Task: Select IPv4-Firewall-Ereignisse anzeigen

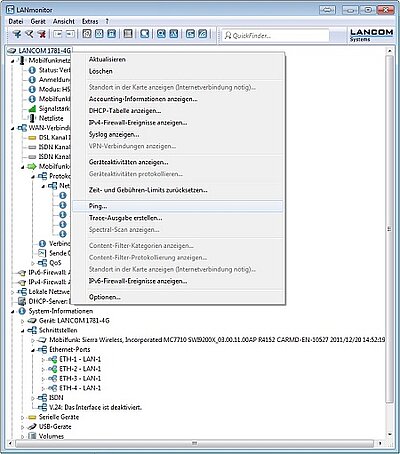Action: coord(178,123)
